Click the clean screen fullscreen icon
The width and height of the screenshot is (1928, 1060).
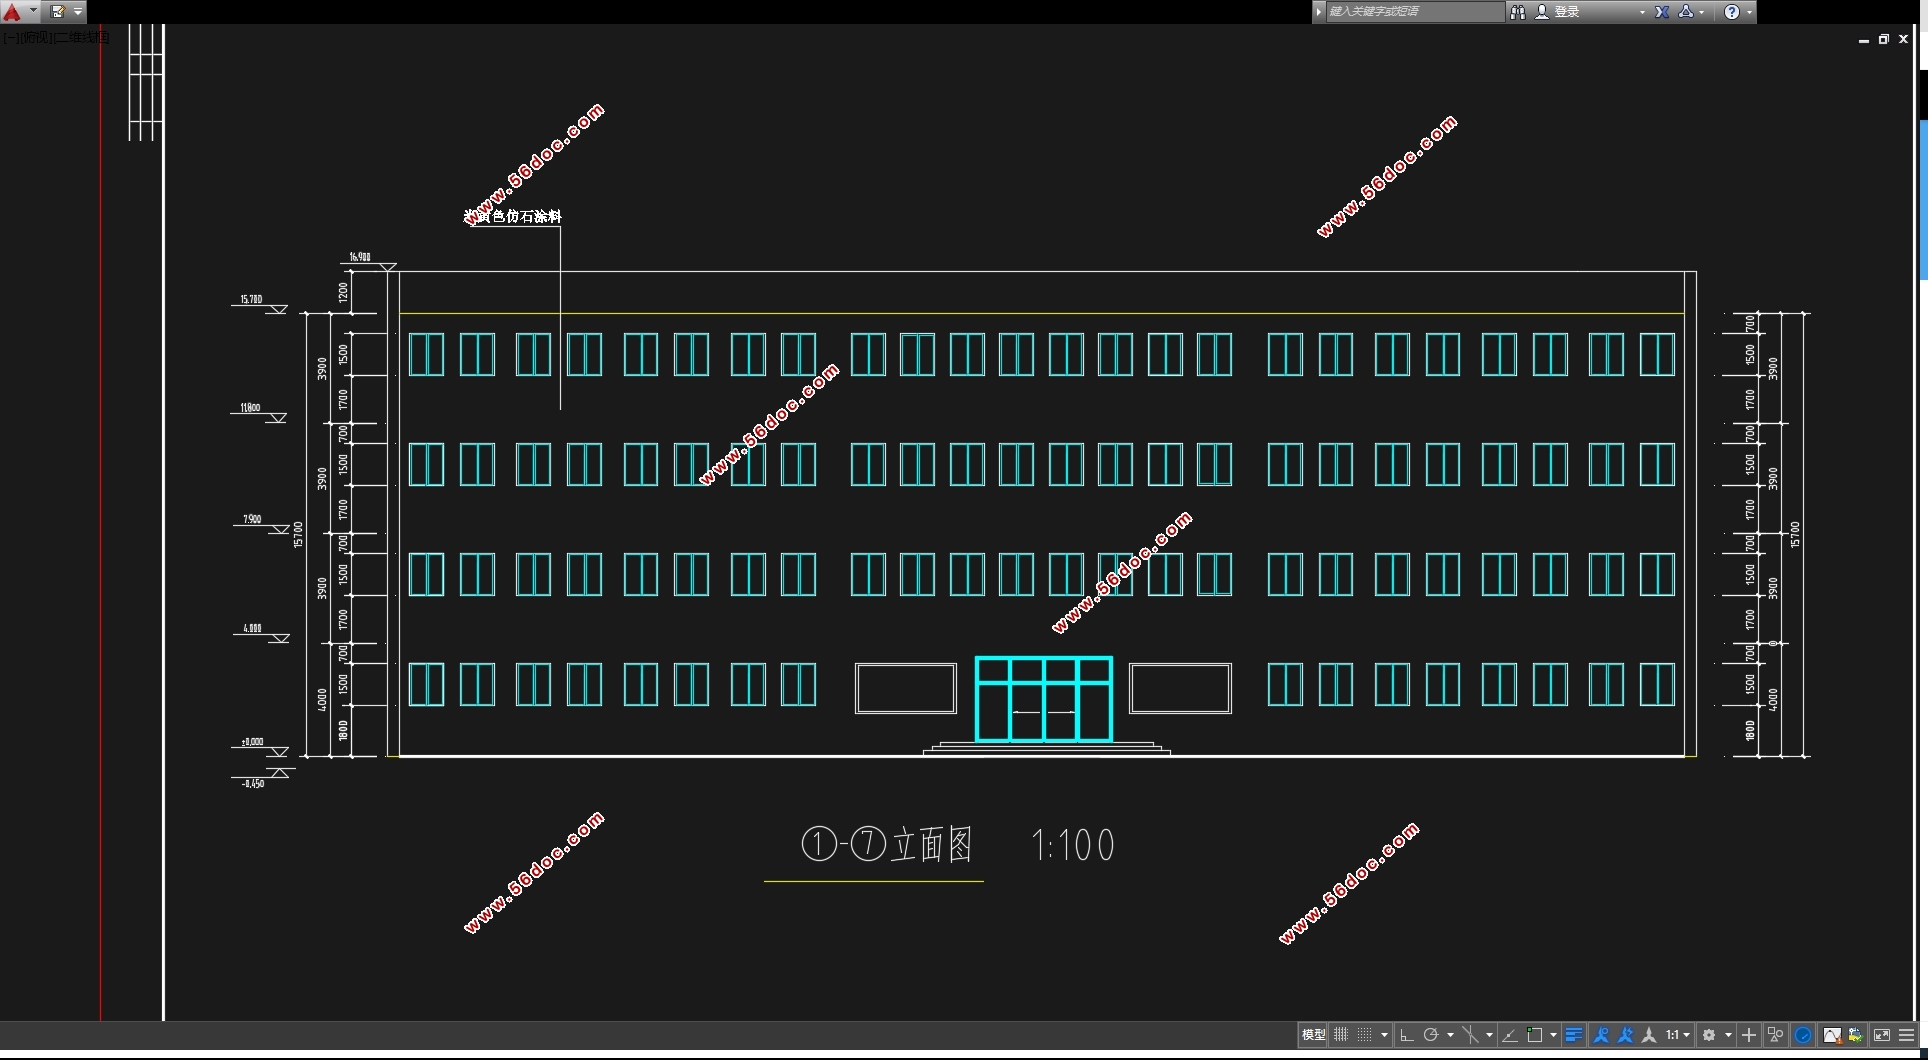click(x=1882, y=1035)
